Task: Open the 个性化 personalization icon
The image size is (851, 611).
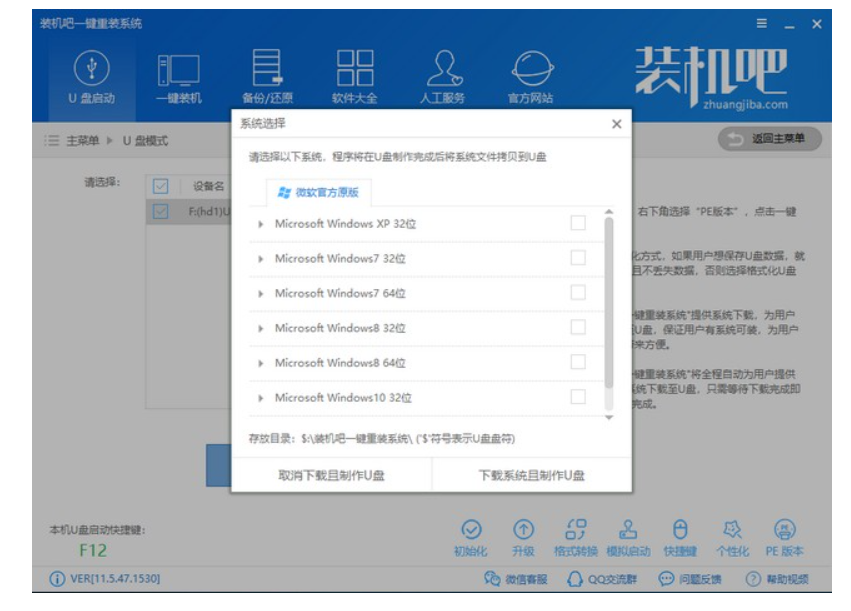Action: [732, 538]
